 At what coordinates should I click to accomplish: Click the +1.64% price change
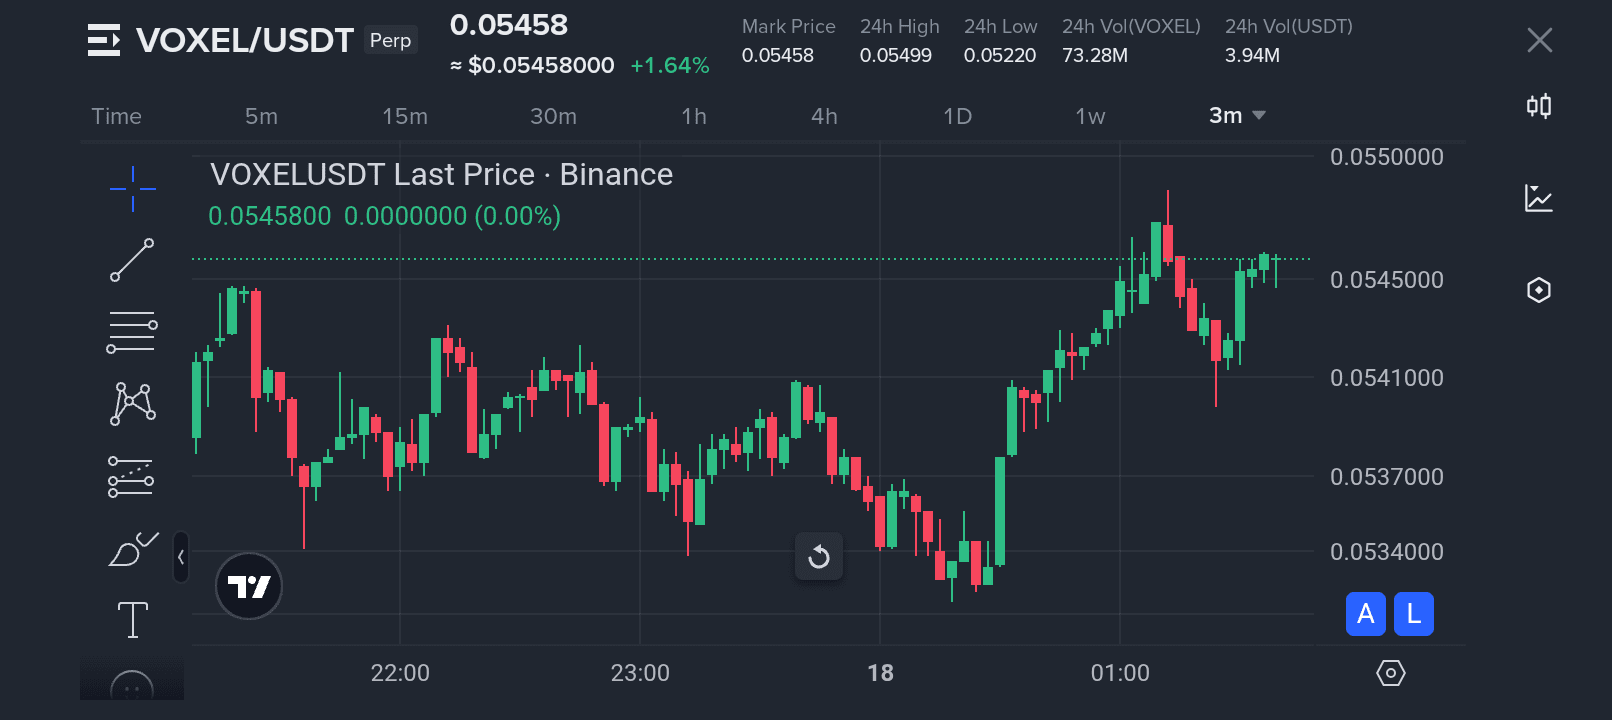670,66
